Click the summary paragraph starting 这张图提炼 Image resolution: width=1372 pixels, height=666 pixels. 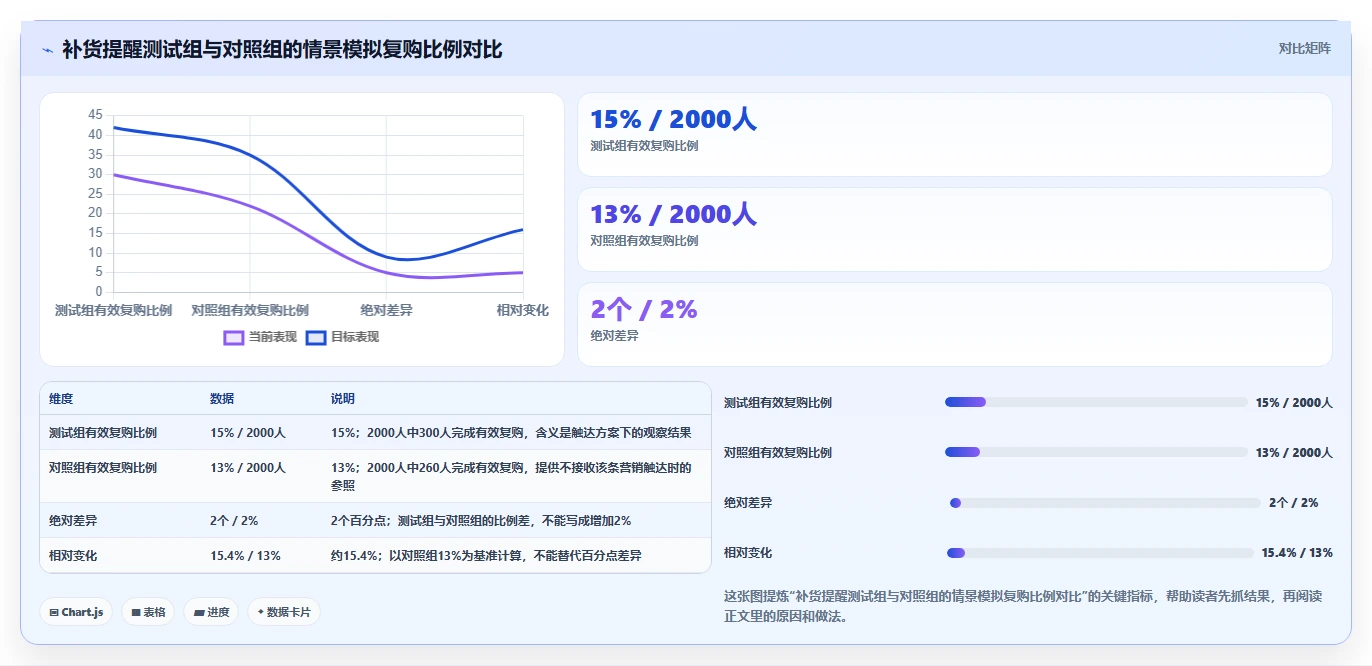(1025, 606)
